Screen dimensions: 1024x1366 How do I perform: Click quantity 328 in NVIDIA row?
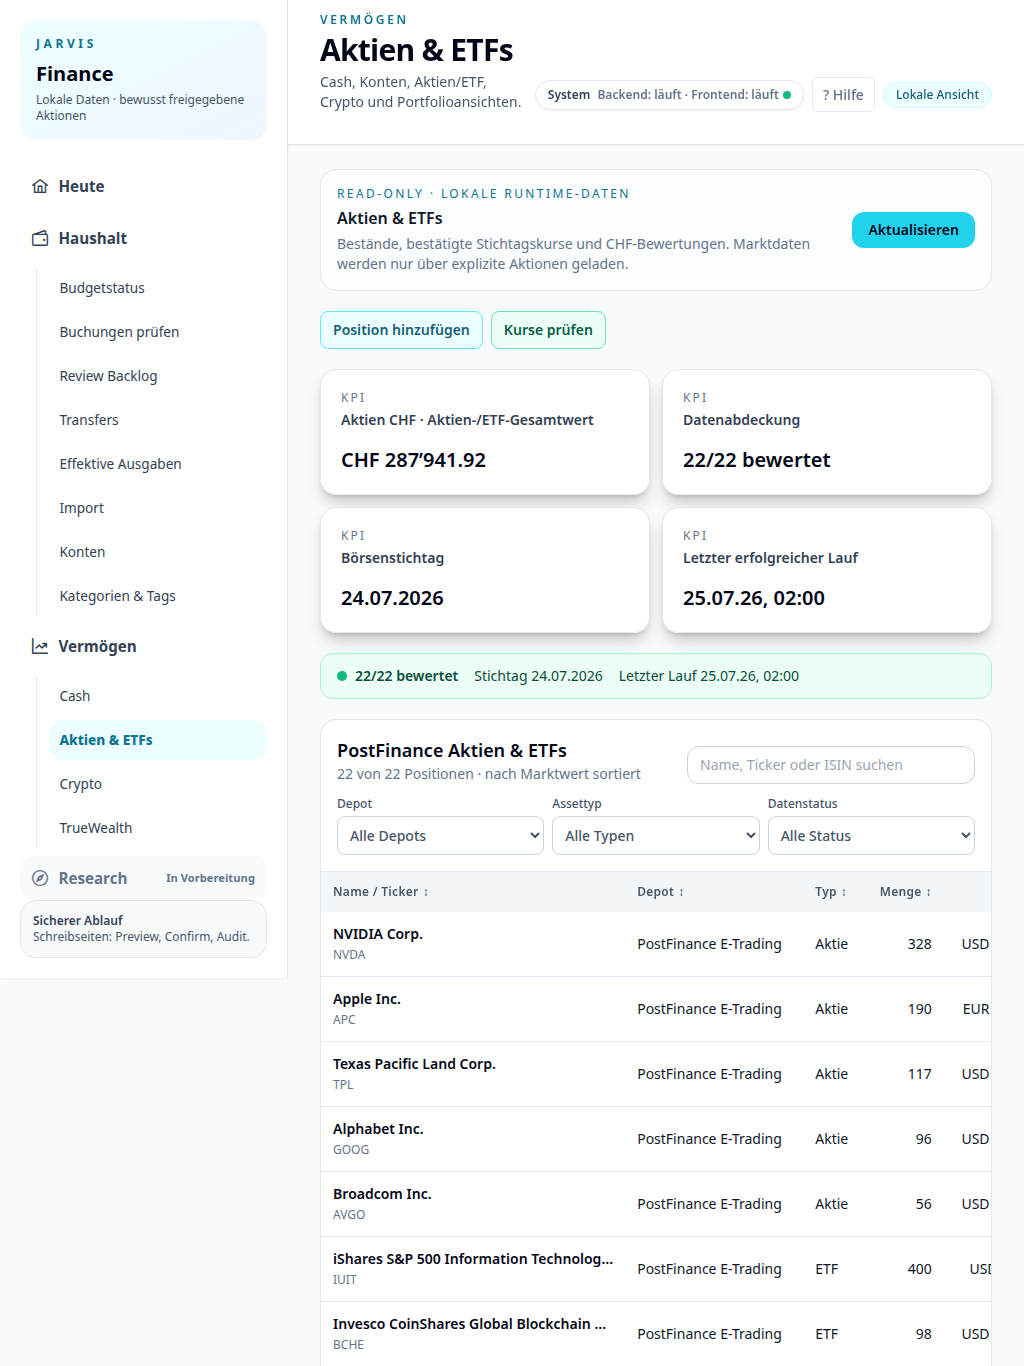(920, 944)
